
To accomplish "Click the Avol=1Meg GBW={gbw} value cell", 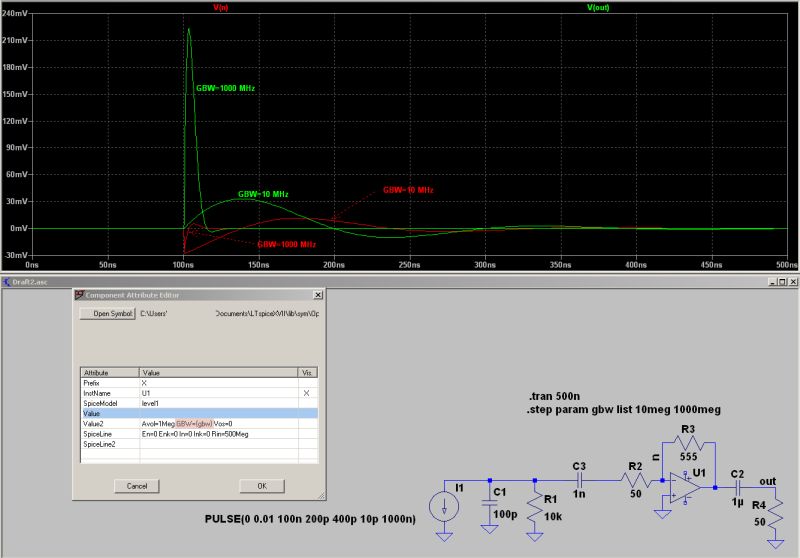I will pyautogui.click(x=218, y=424).
